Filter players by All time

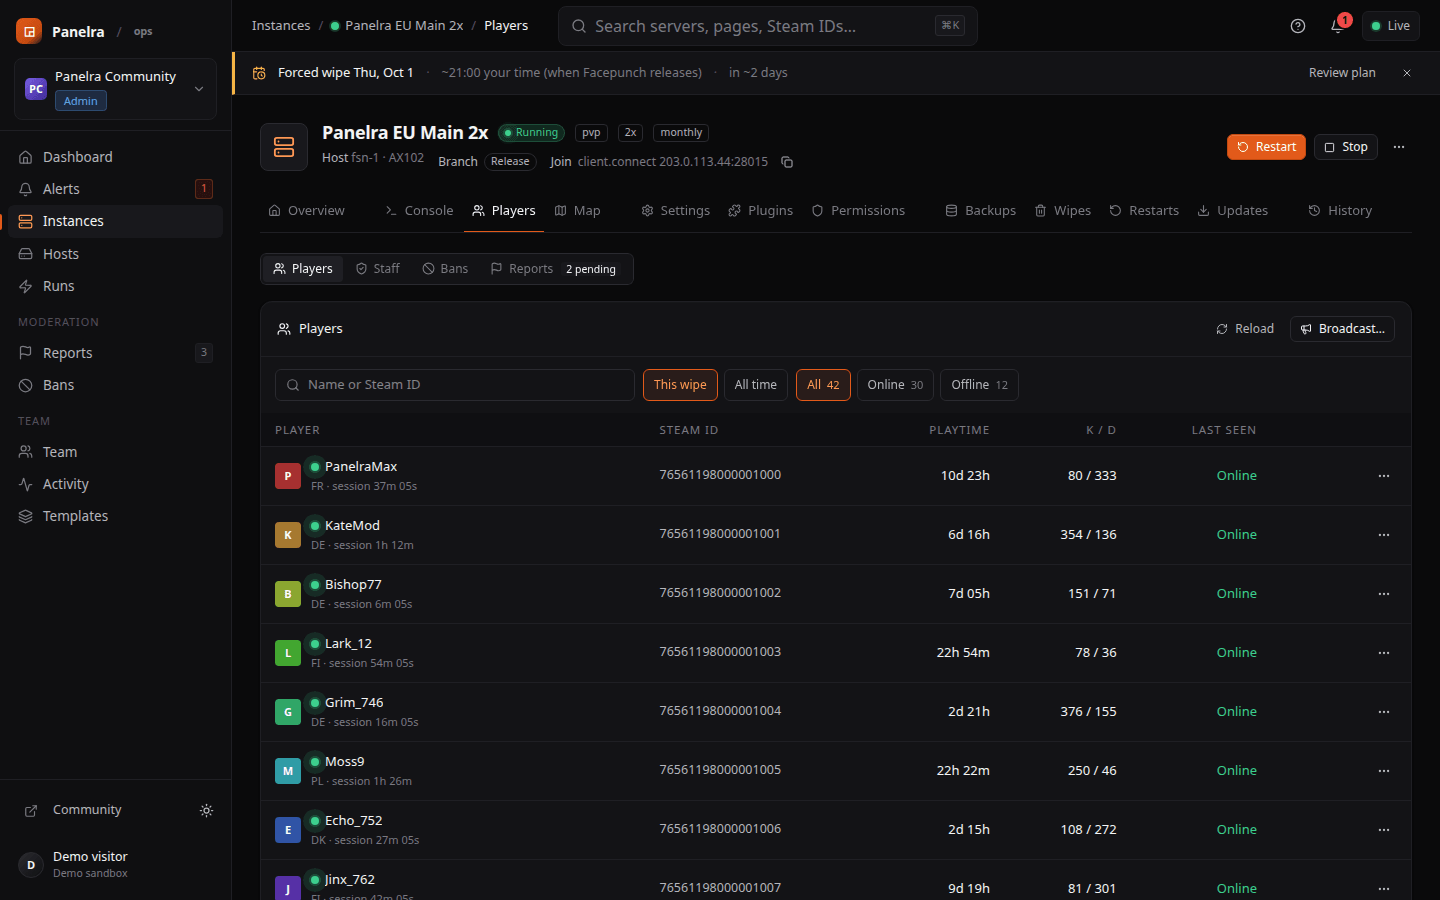click(x=756, y=385)
